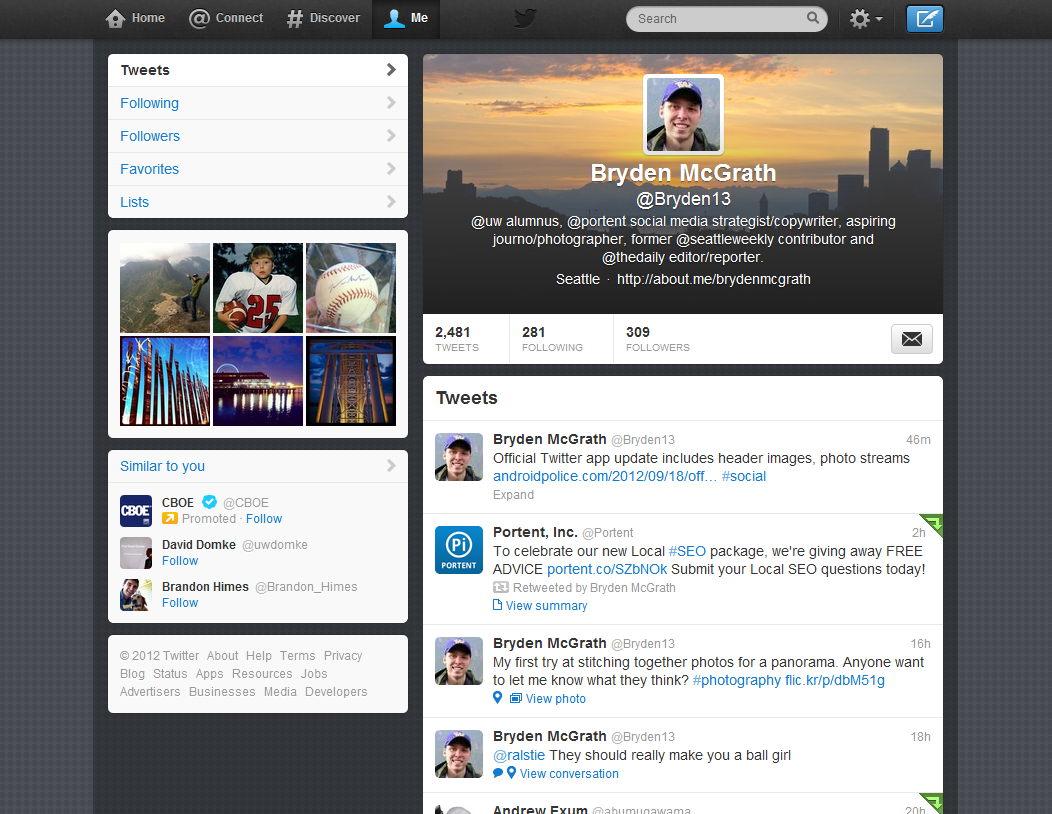1052x814 pixels.
Task: Follow David Domke
Action: coord(180,560)
